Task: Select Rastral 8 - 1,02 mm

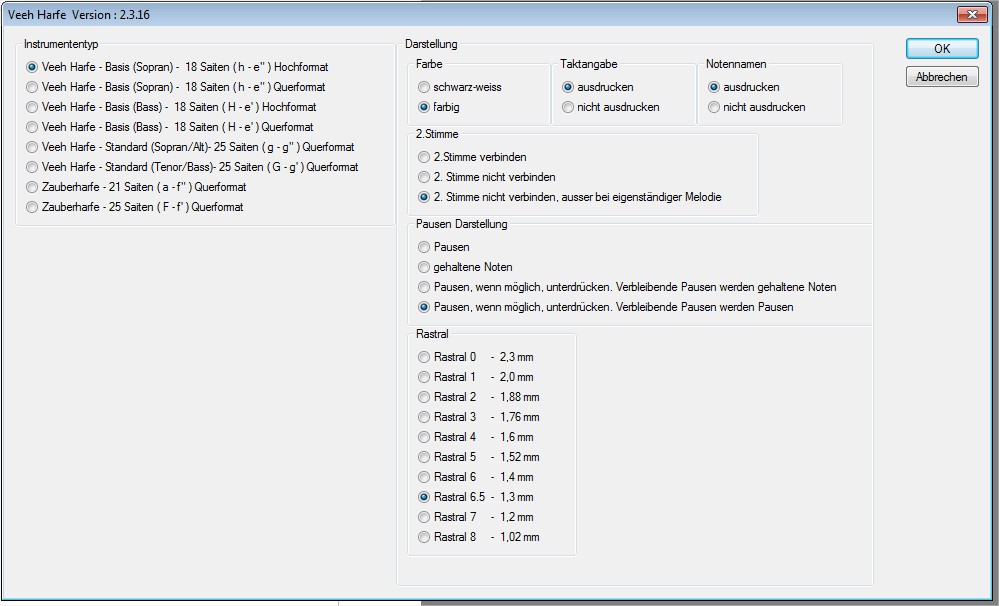Action: (x=425, y=537)
